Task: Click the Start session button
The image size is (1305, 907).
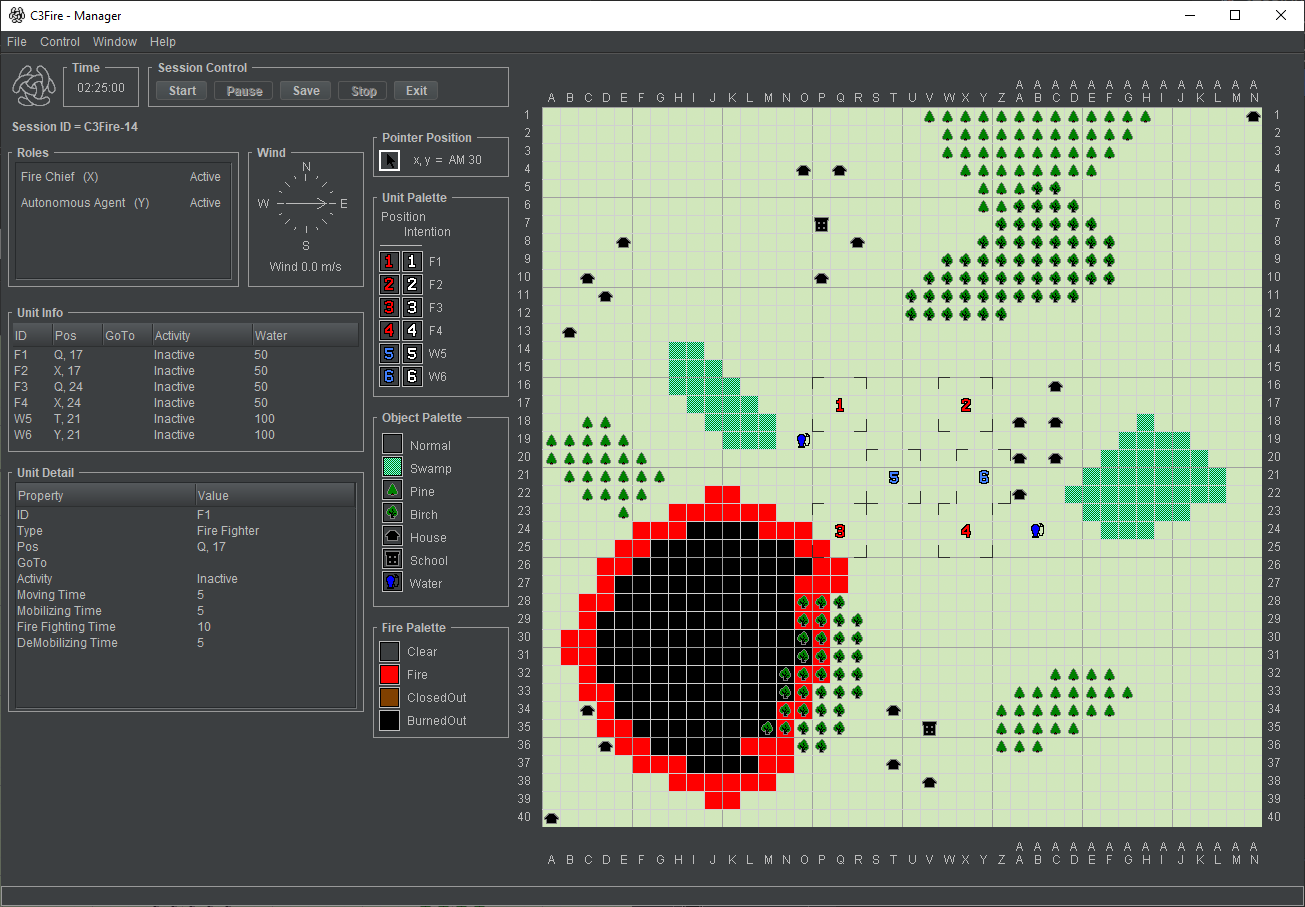Action: pyautogui.click(x=182, y=91)
